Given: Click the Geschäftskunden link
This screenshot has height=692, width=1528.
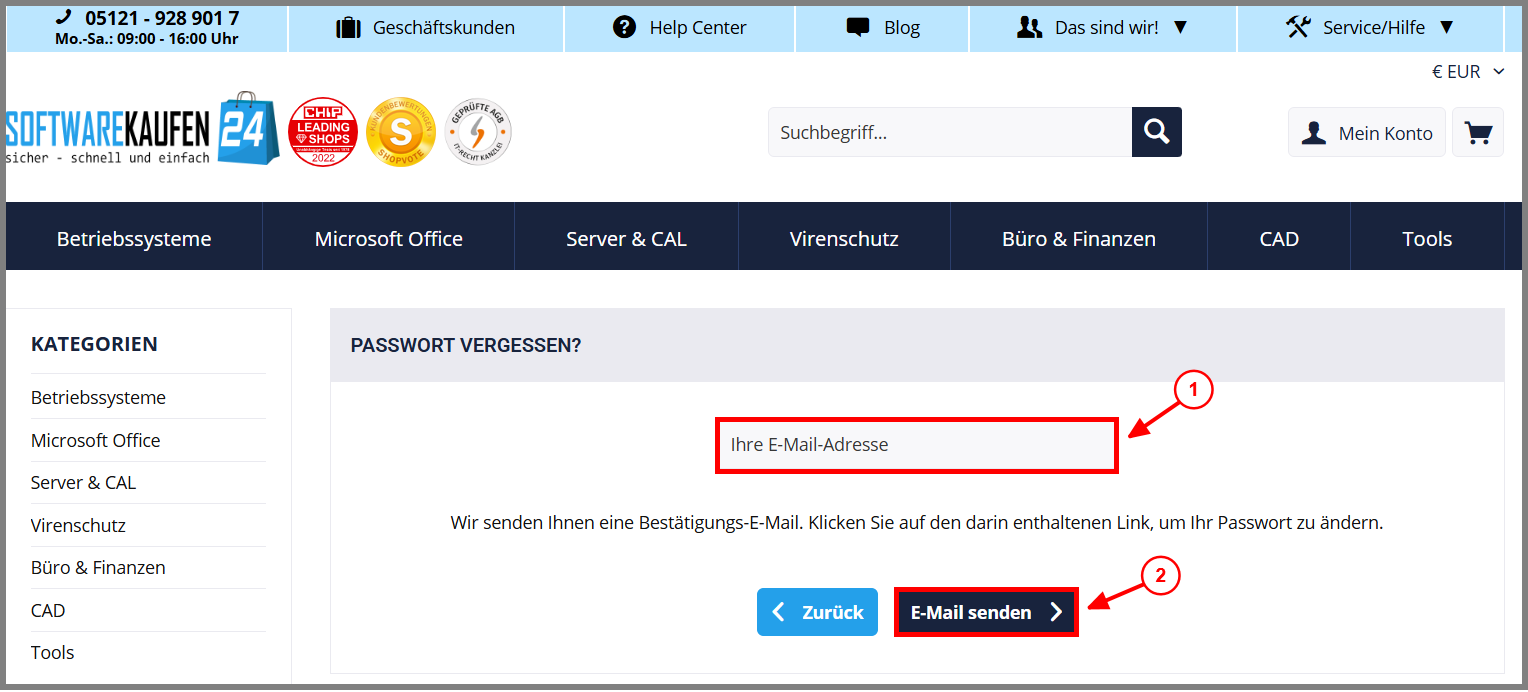Looking at the screenshot, I should point(444,28).
